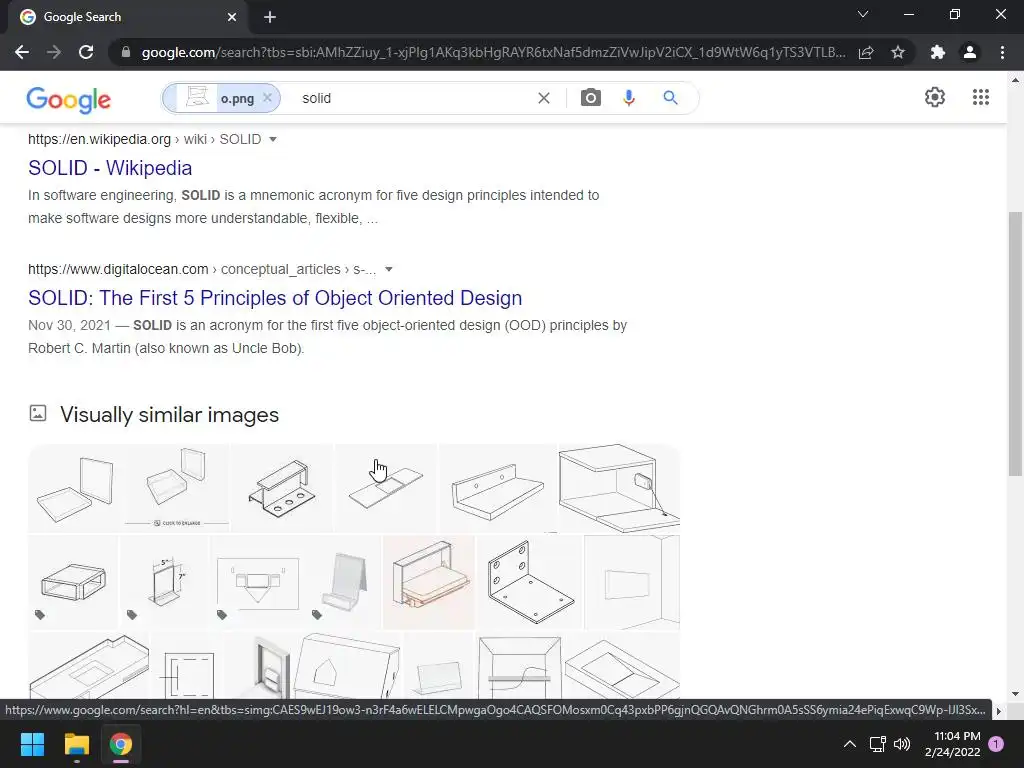Open Visually similar images heading
This screenshot has height=768, width=1024.
coord(169,415)
